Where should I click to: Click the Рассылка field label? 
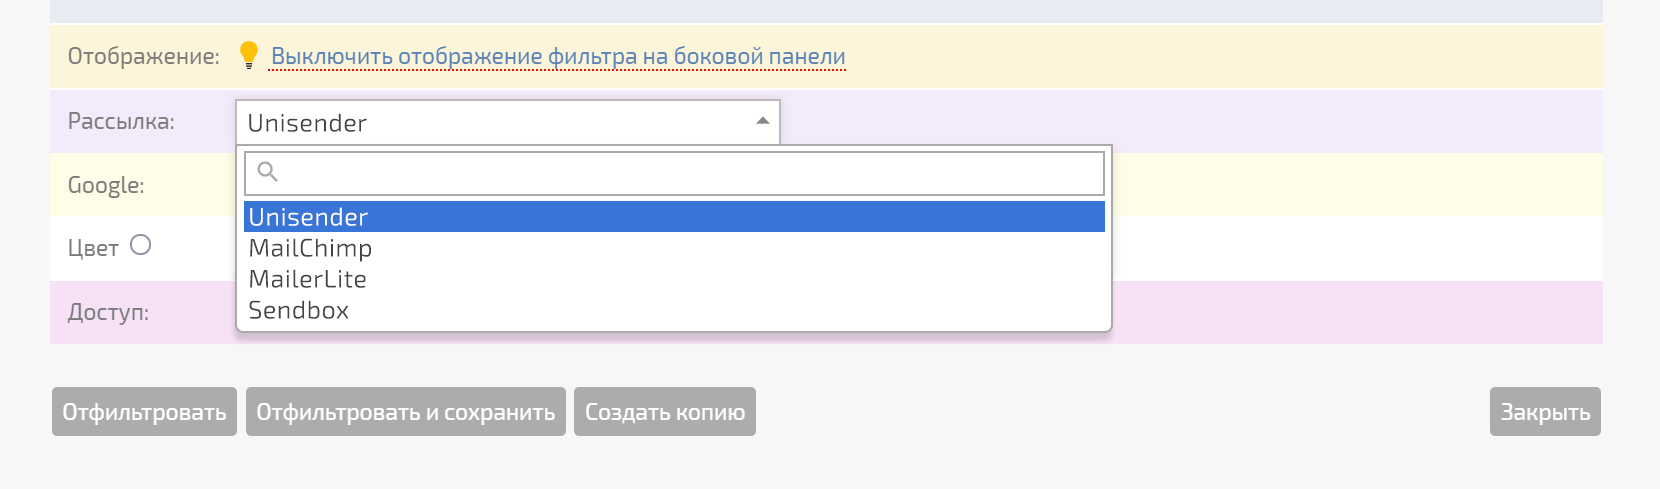pos(121,122)
